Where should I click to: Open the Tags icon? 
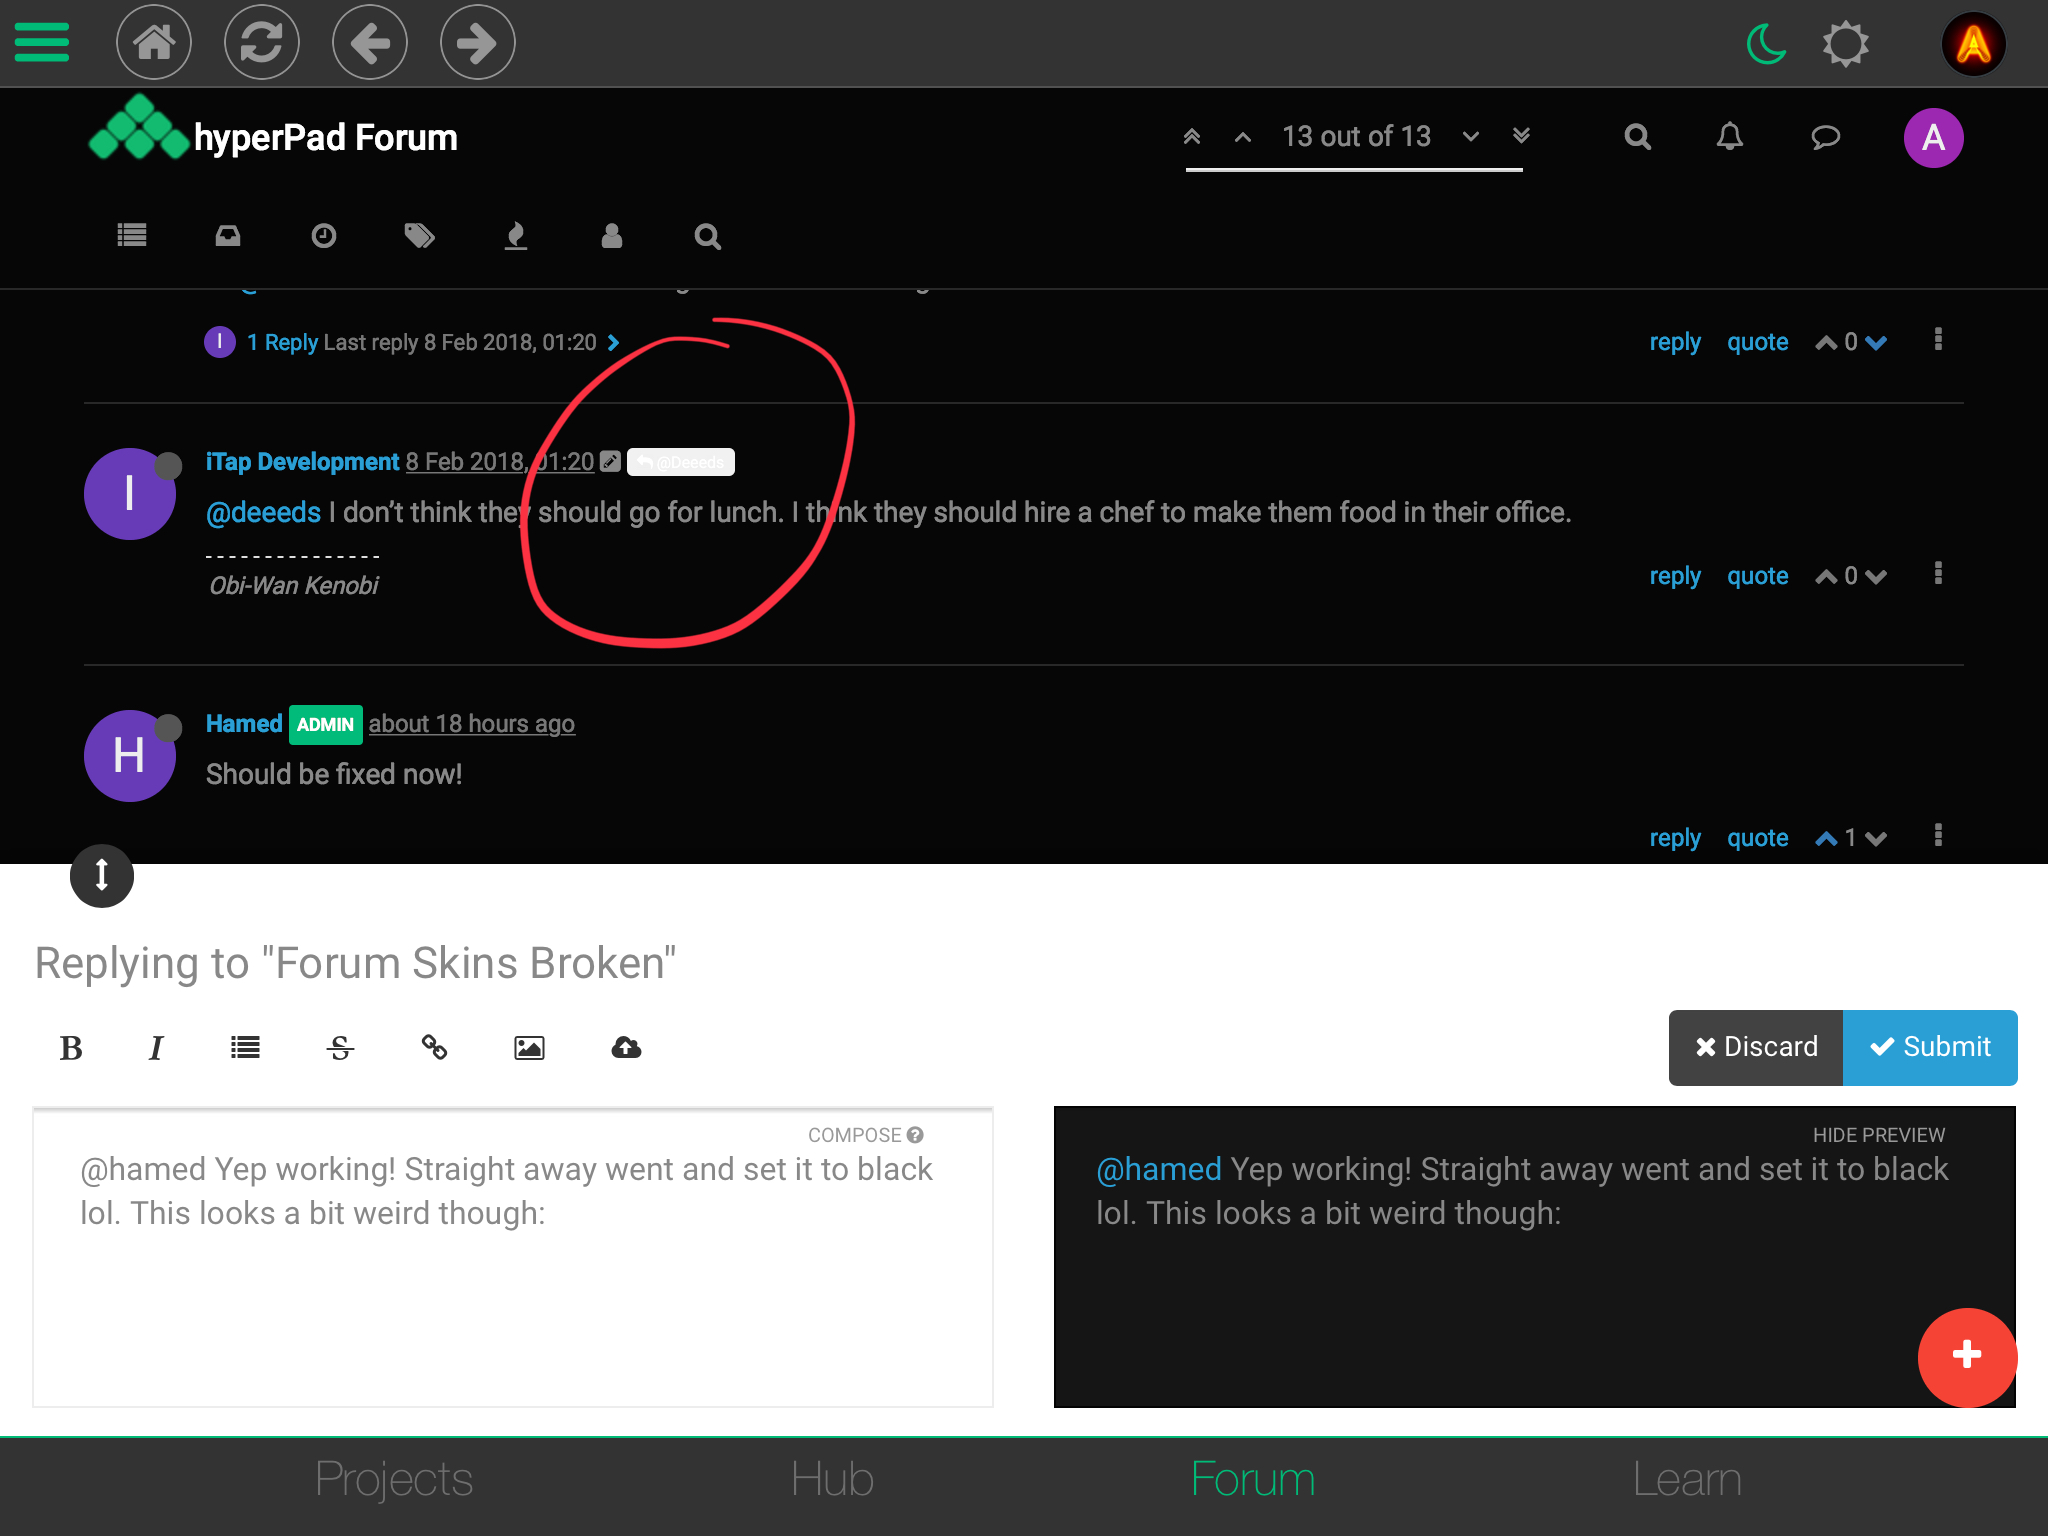[x=419, y=236]
